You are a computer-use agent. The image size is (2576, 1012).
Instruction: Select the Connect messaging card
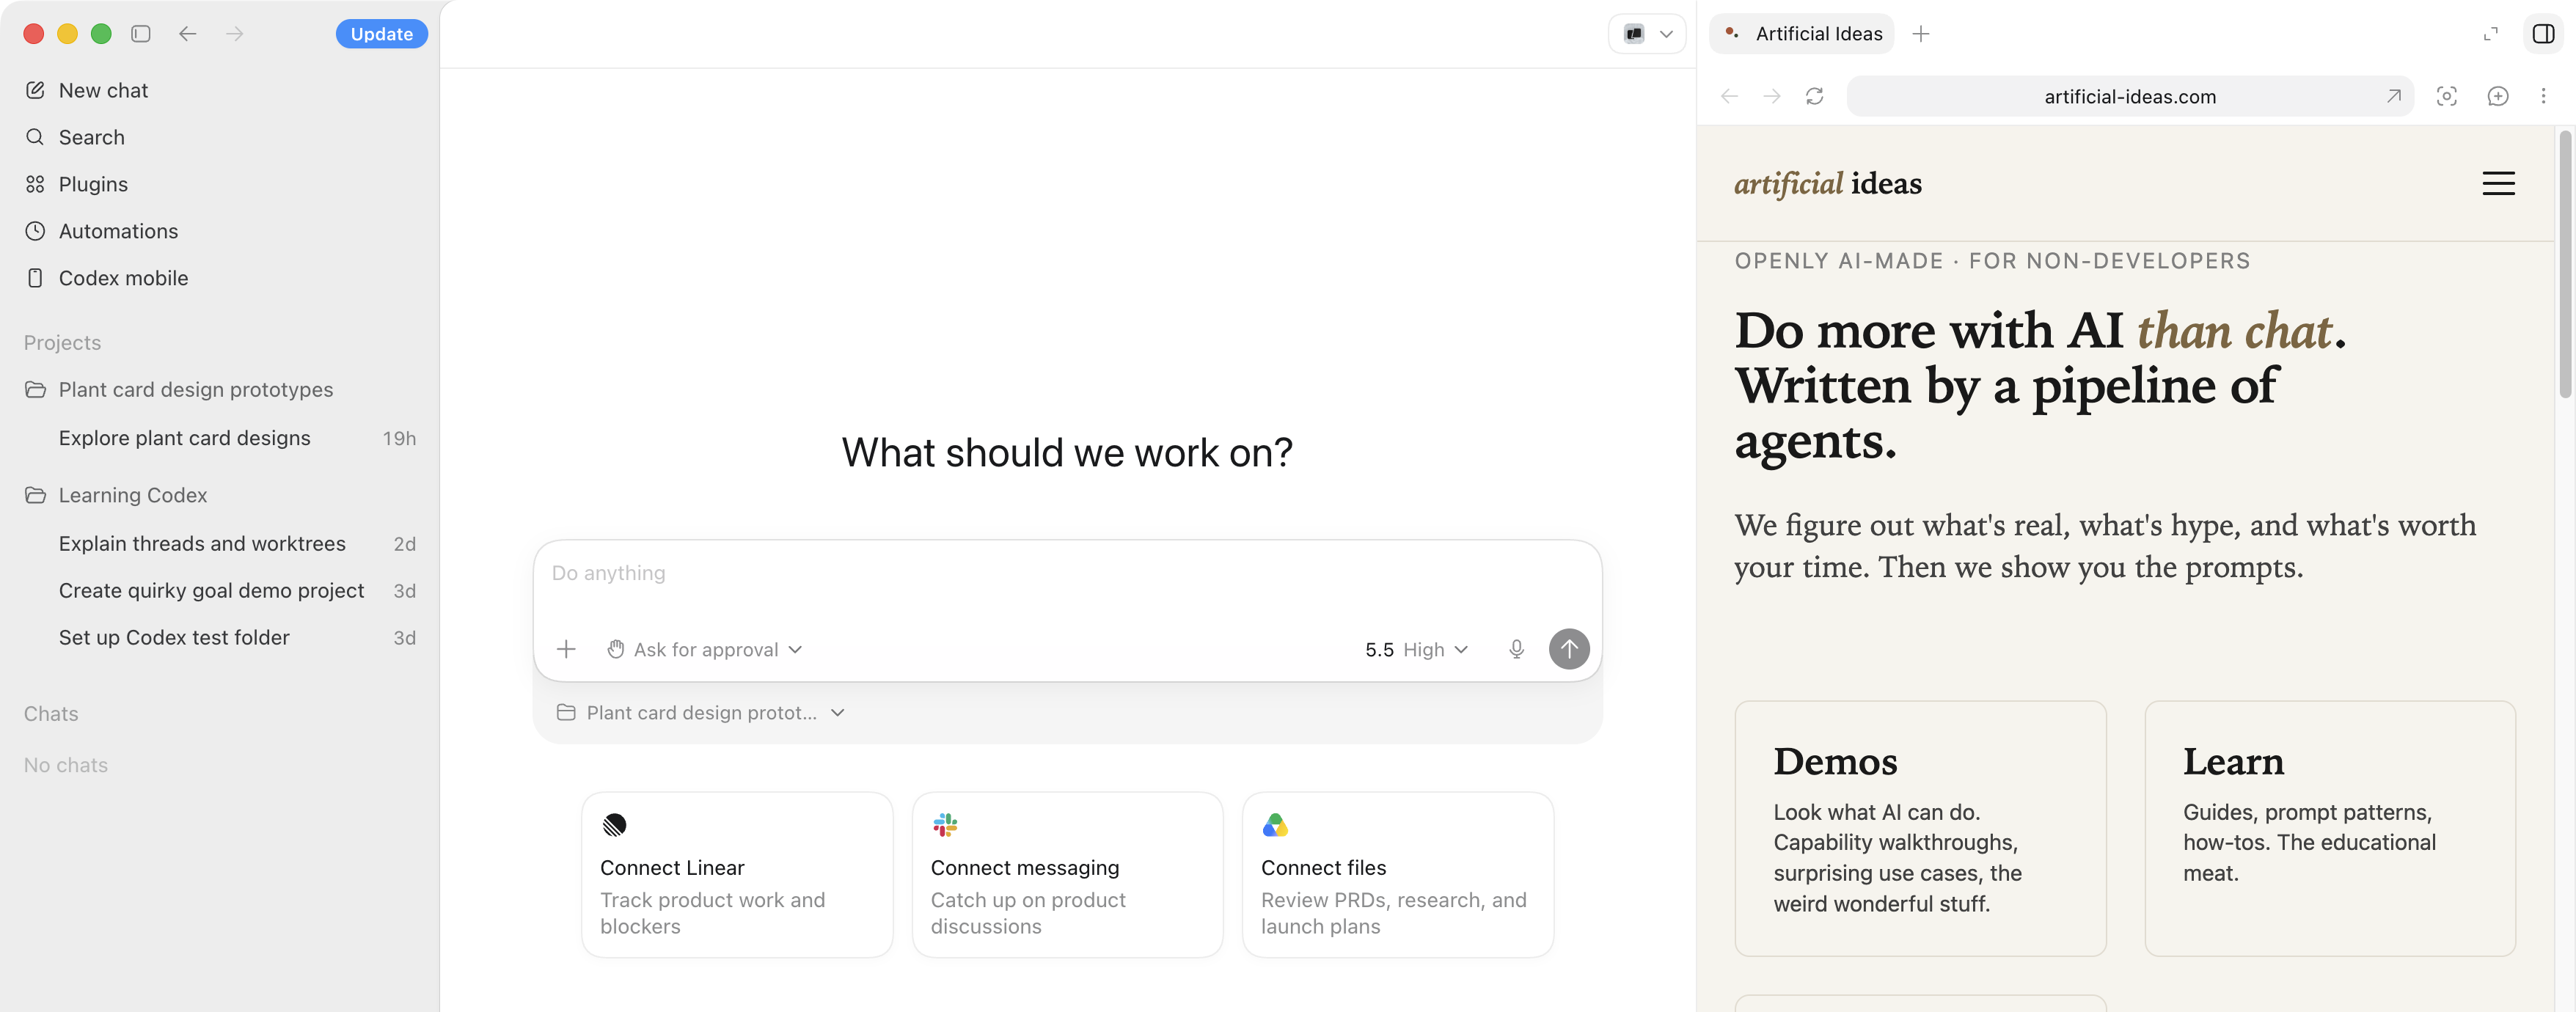[x=1067, y=874]
